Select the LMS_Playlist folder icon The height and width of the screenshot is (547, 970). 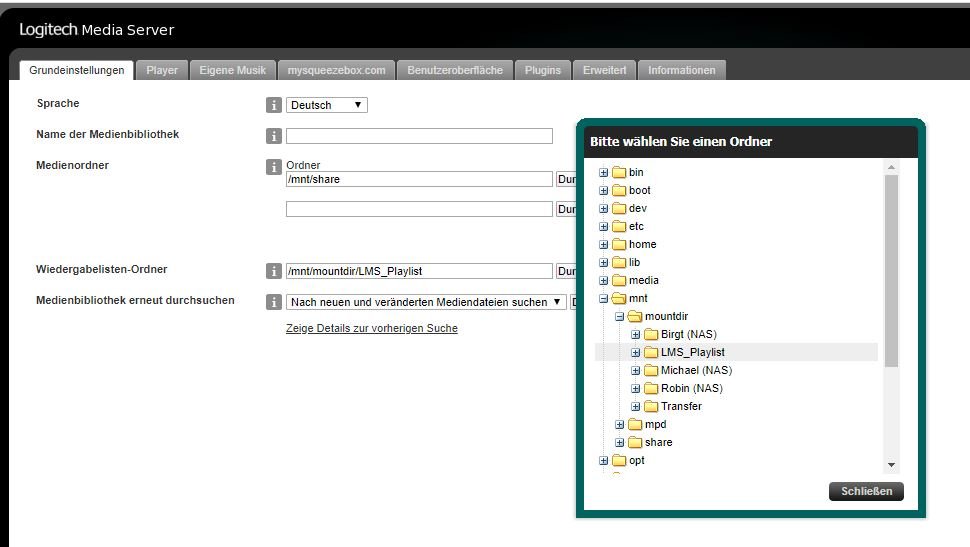click(650, 352)
